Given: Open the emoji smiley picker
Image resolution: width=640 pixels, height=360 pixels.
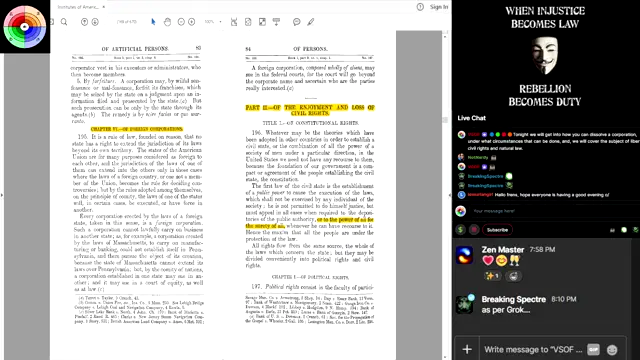Looking at the screenshot, I should pyautogui.click(x=612, y=350).
